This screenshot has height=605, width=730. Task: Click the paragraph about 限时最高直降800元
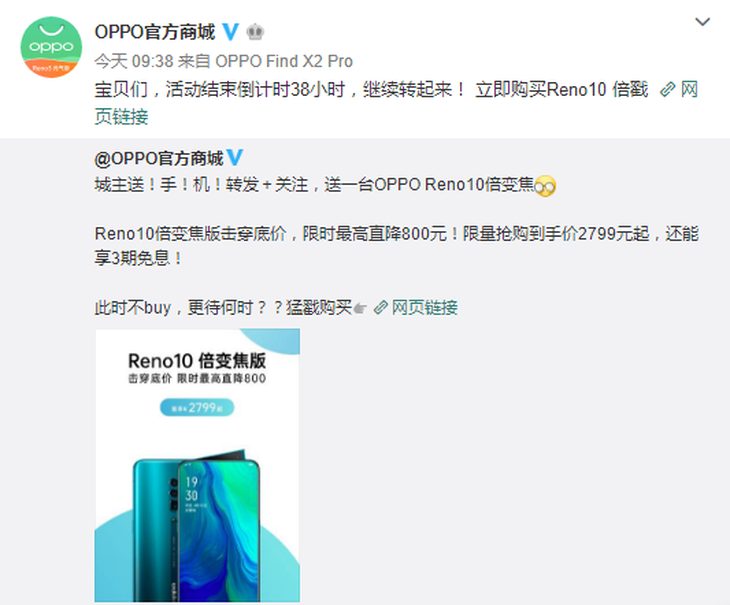point(397,246)
